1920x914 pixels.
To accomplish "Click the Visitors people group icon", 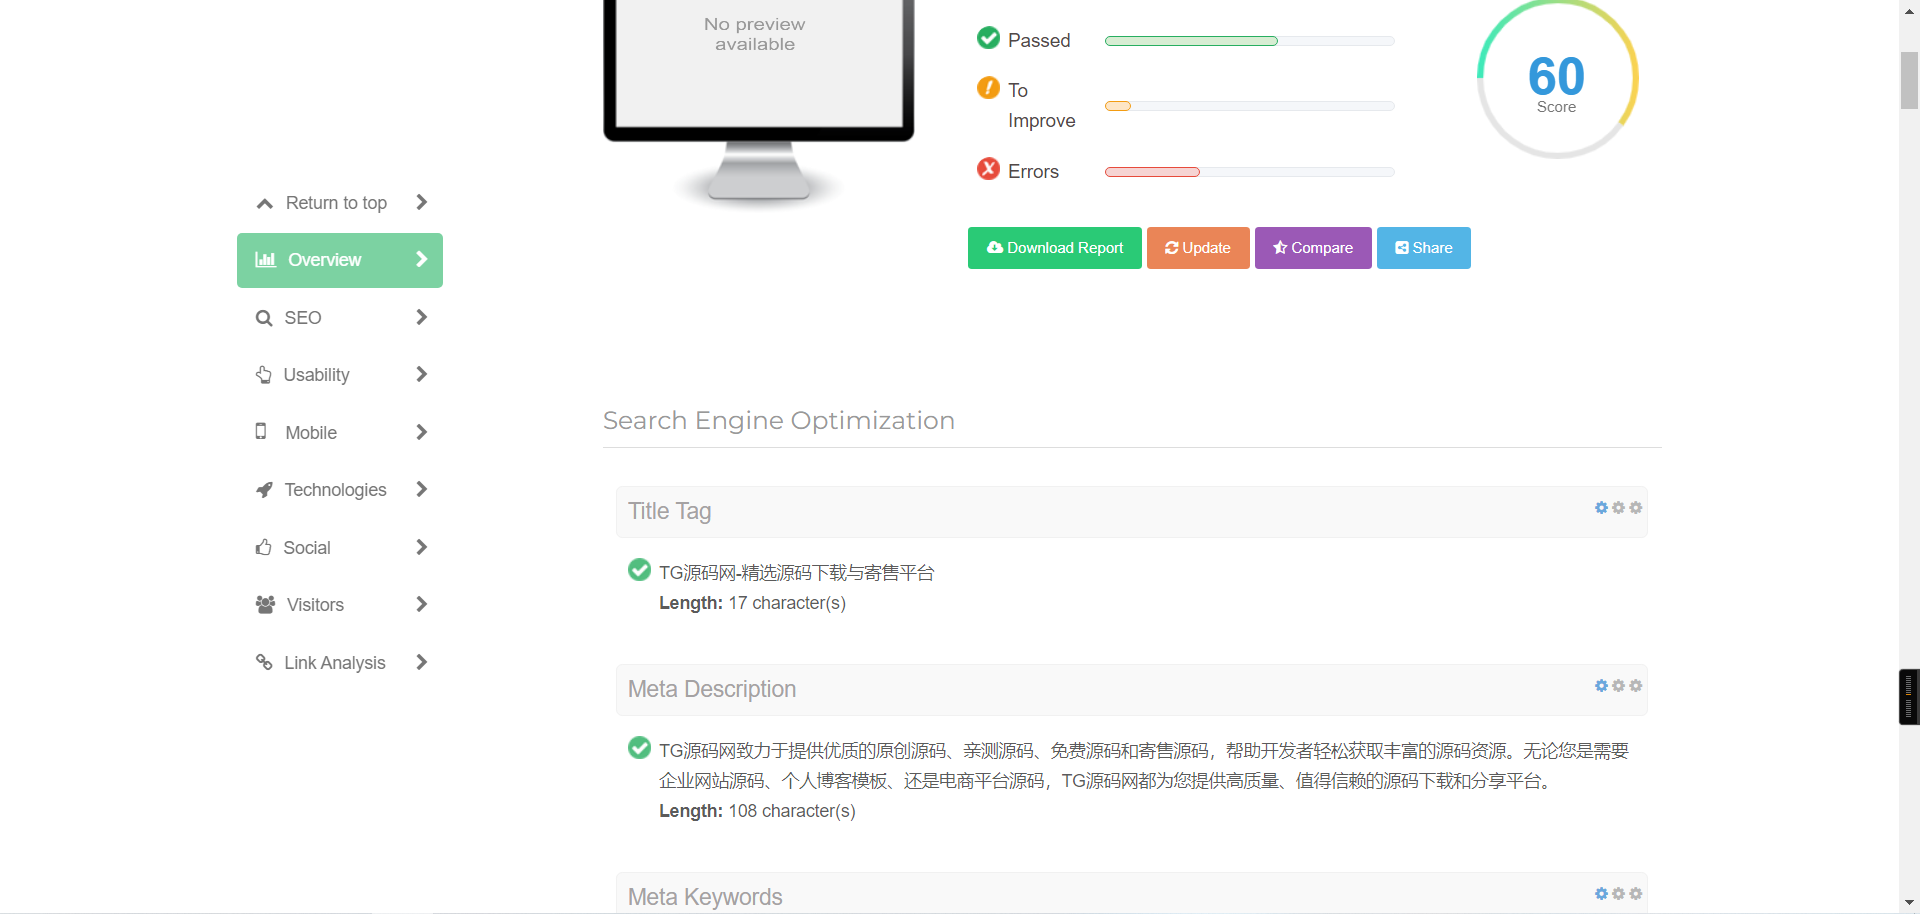I will 265,605.
